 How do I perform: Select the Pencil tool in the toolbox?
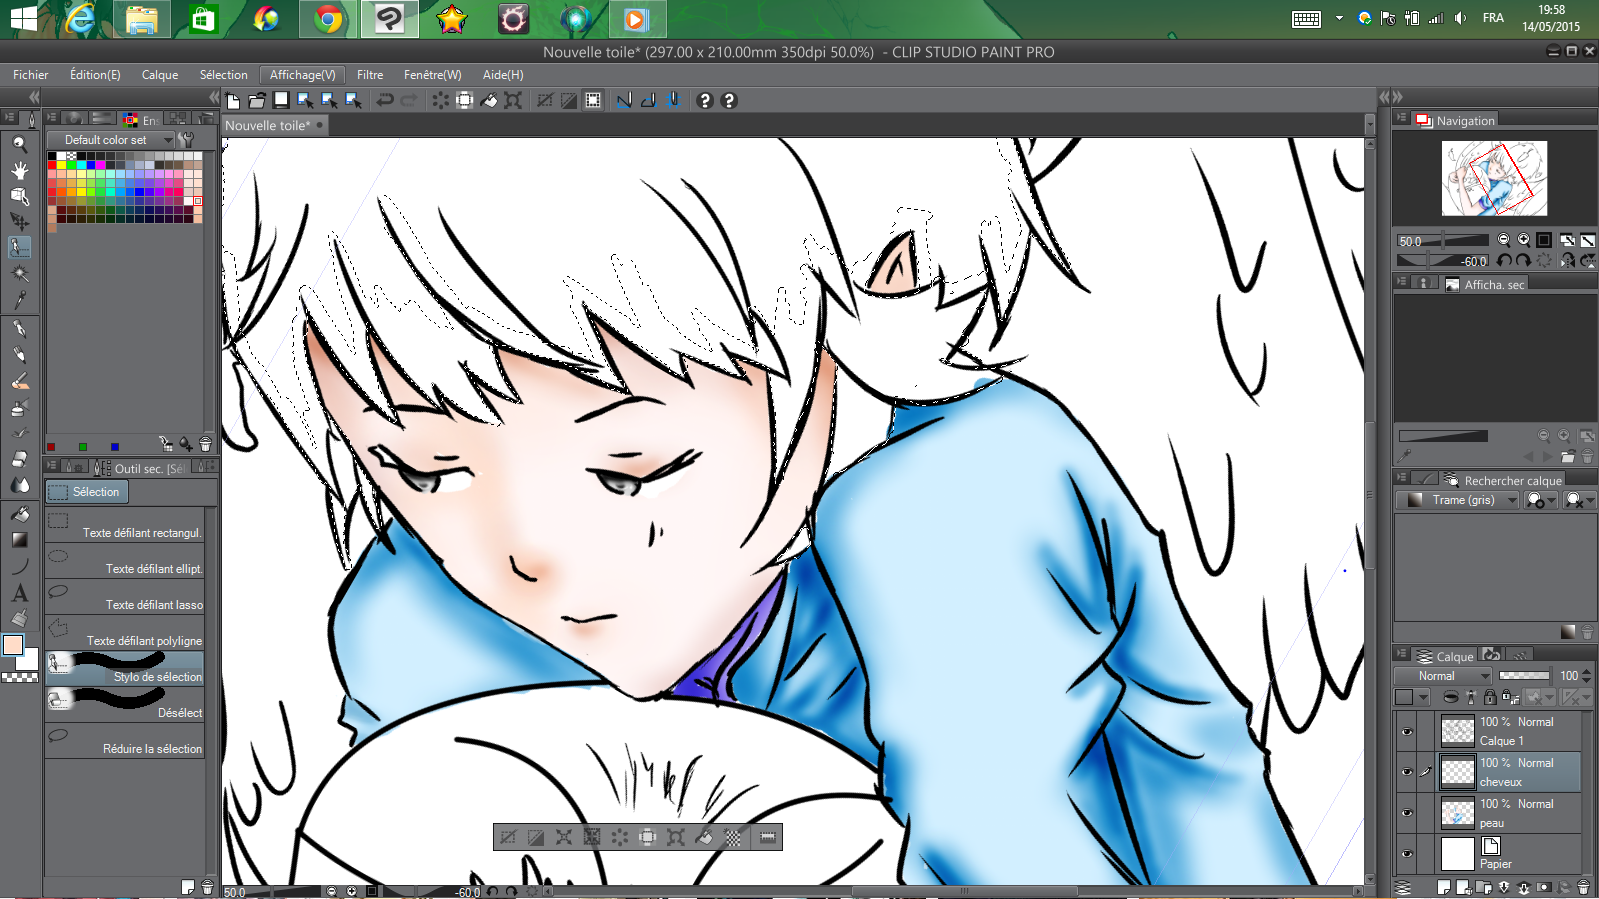[x=19, y=355]
